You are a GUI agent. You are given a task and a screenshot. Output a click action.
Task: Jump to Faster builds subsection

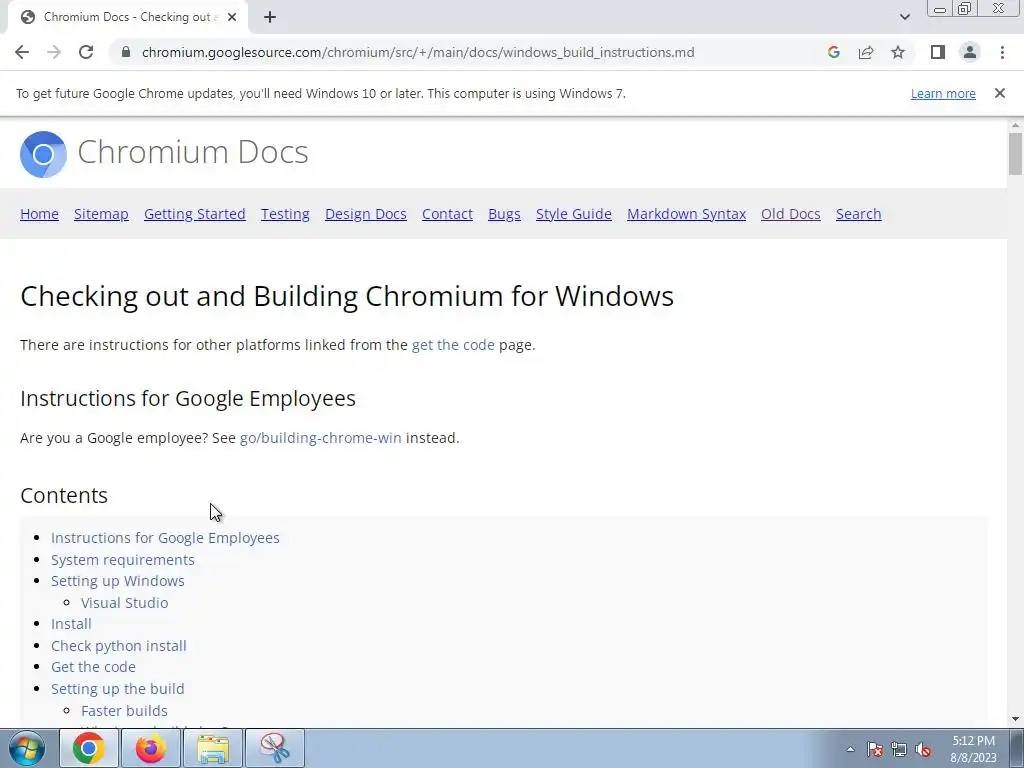[124, 711]
